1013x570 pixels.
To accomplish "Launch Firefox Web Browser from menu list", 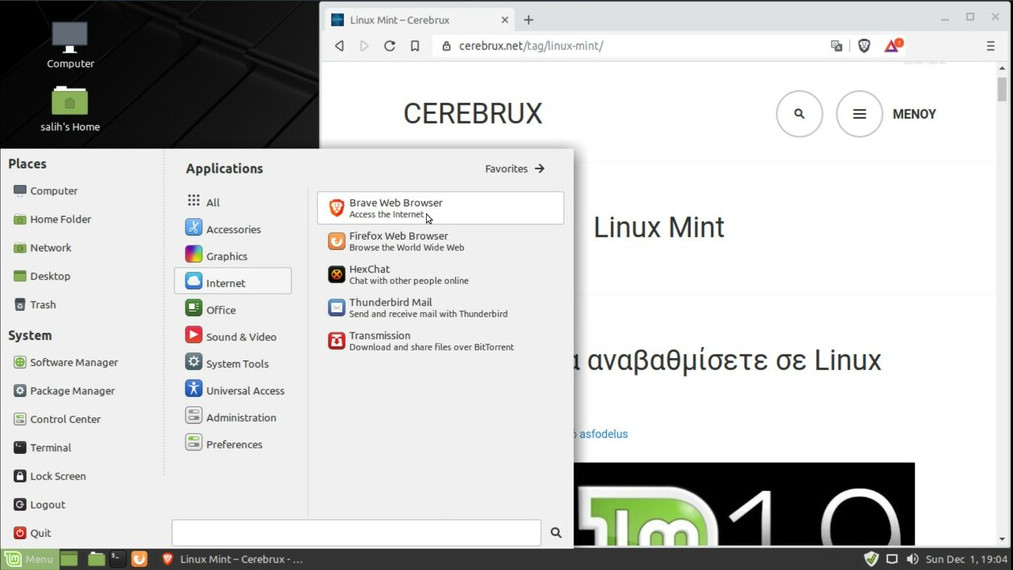I will click(x=440, y=241).
